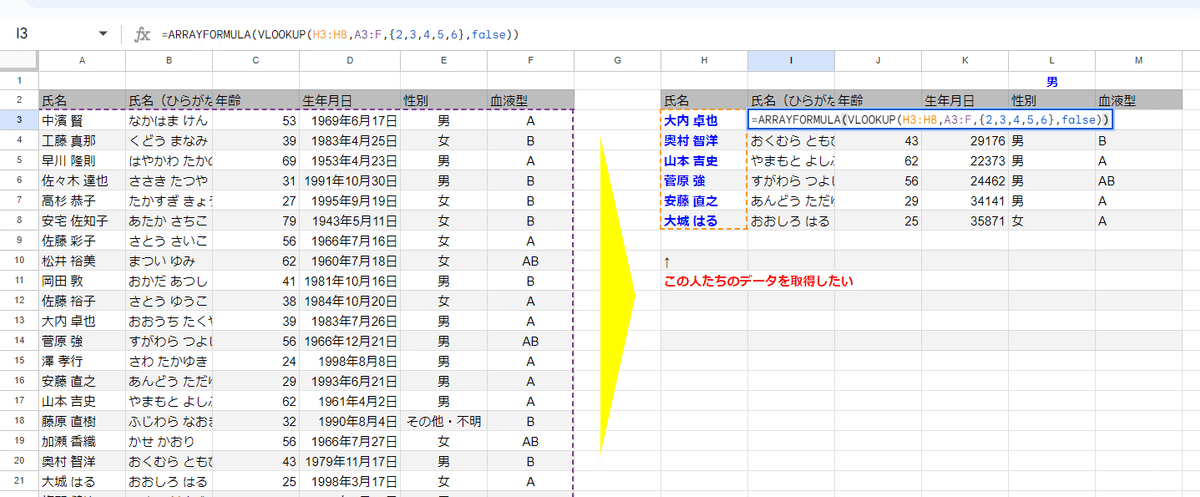
Task: Click the AB blood type in column M
Action: (1139, 180)
